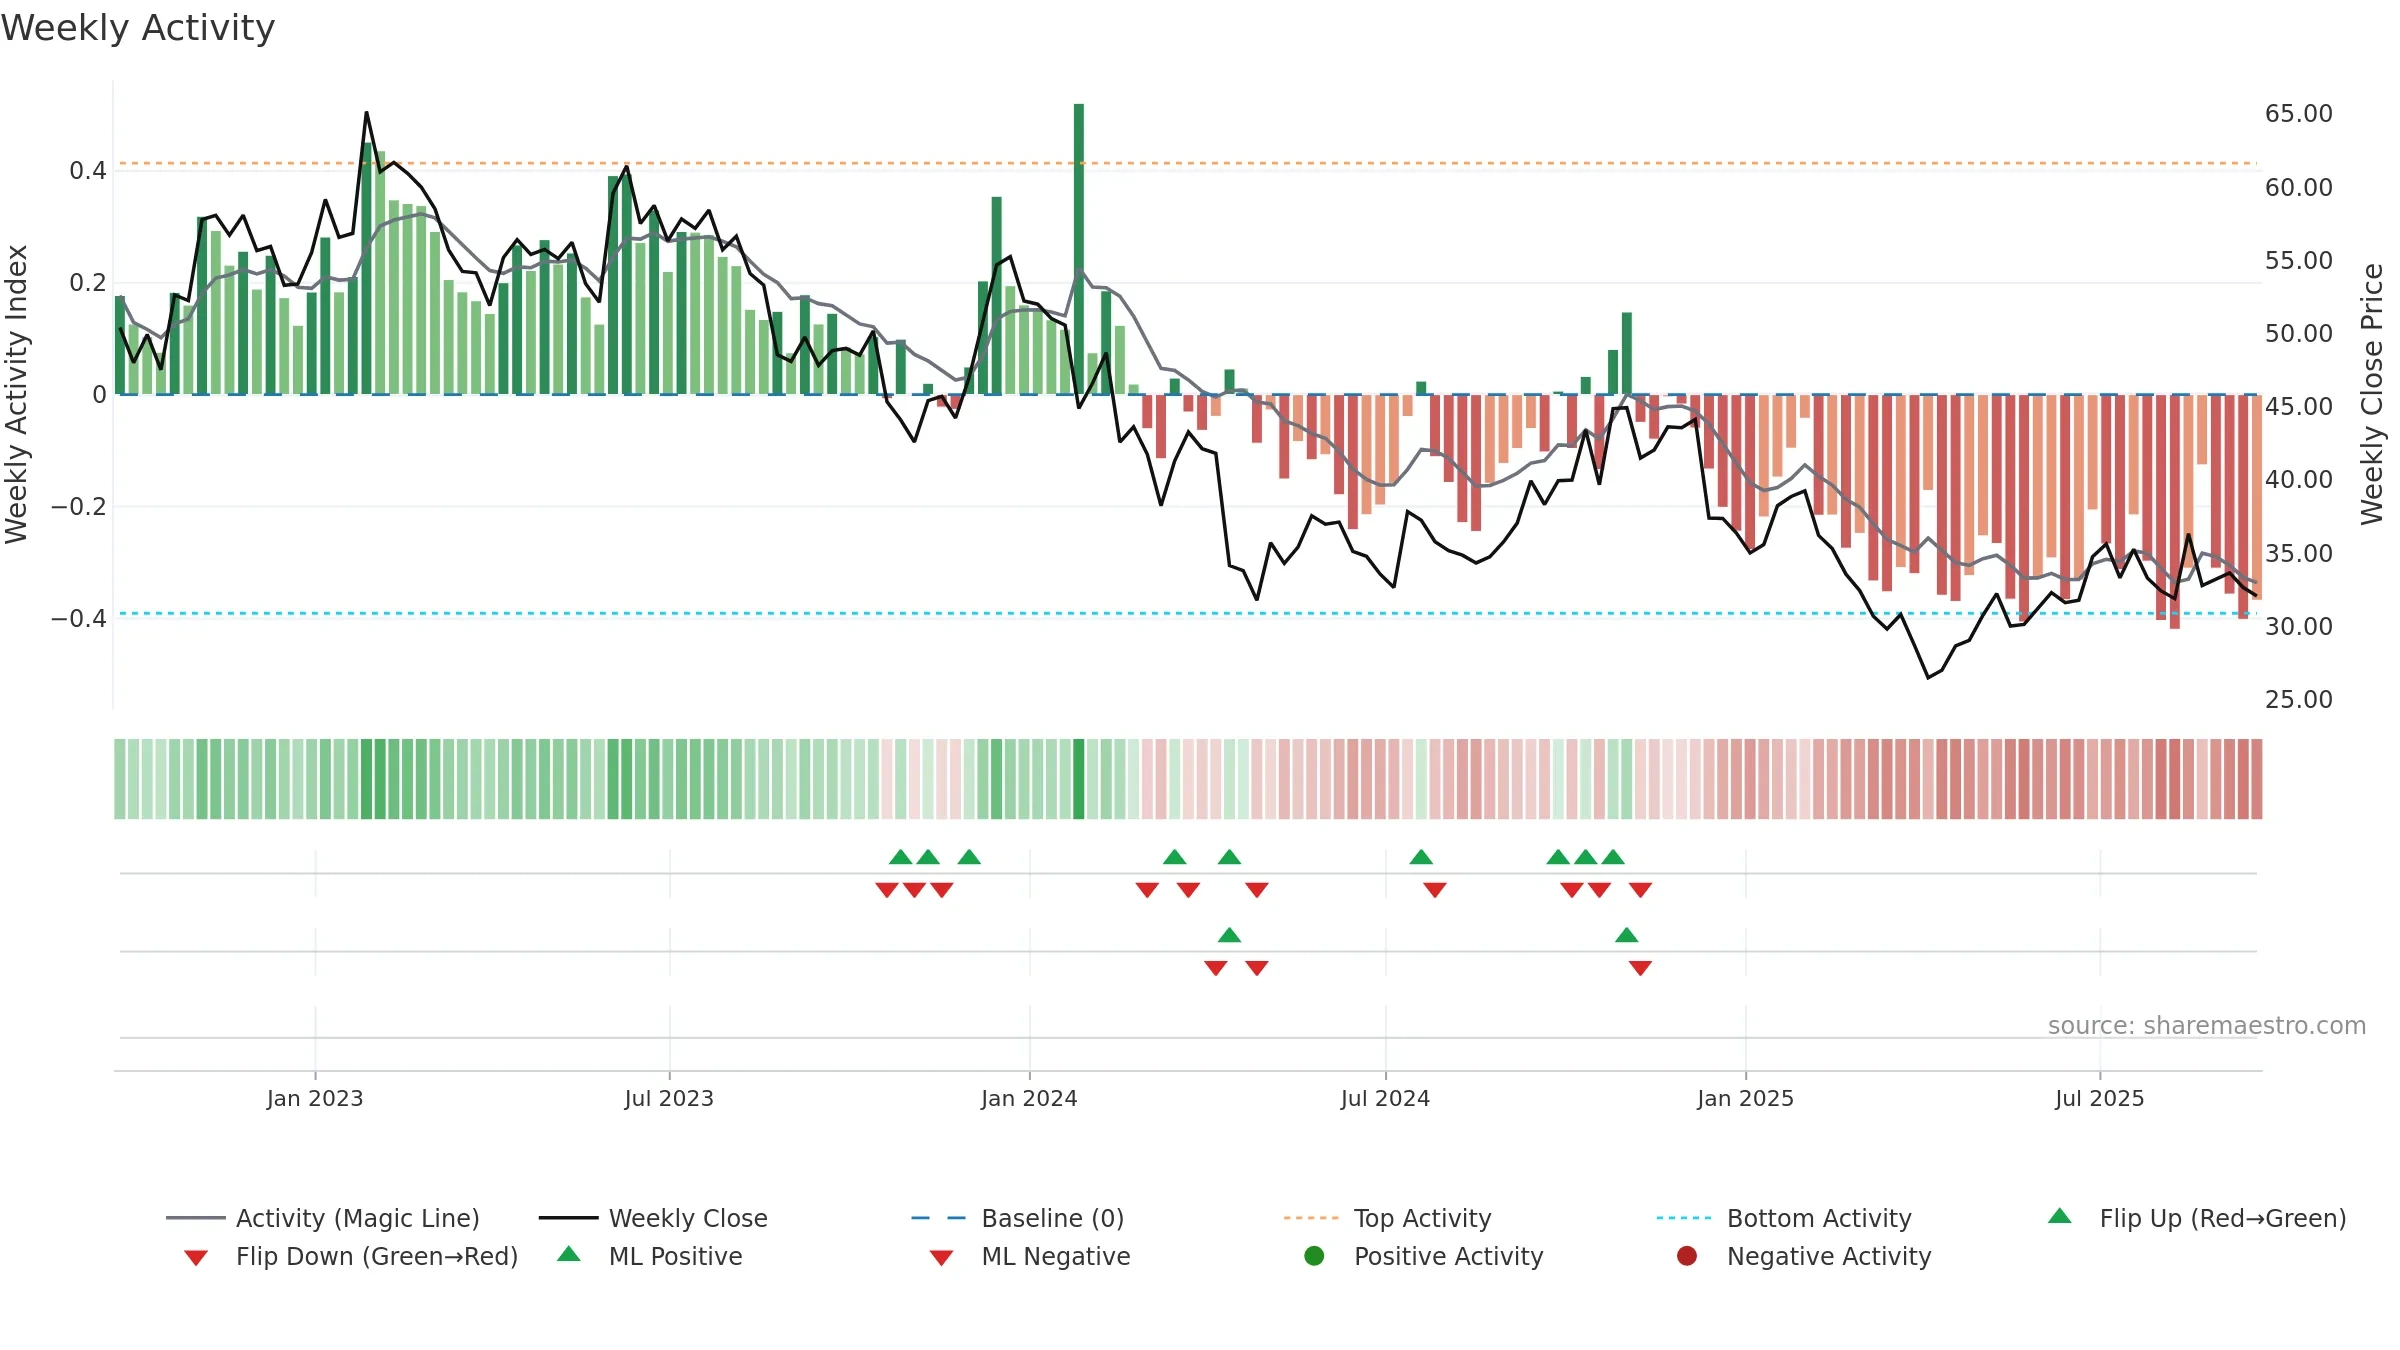Click the source: sharemaestro.com text
Image resolution: width=2400 pixels, height=1350 pixels.
click(x=2207, y=1025)
